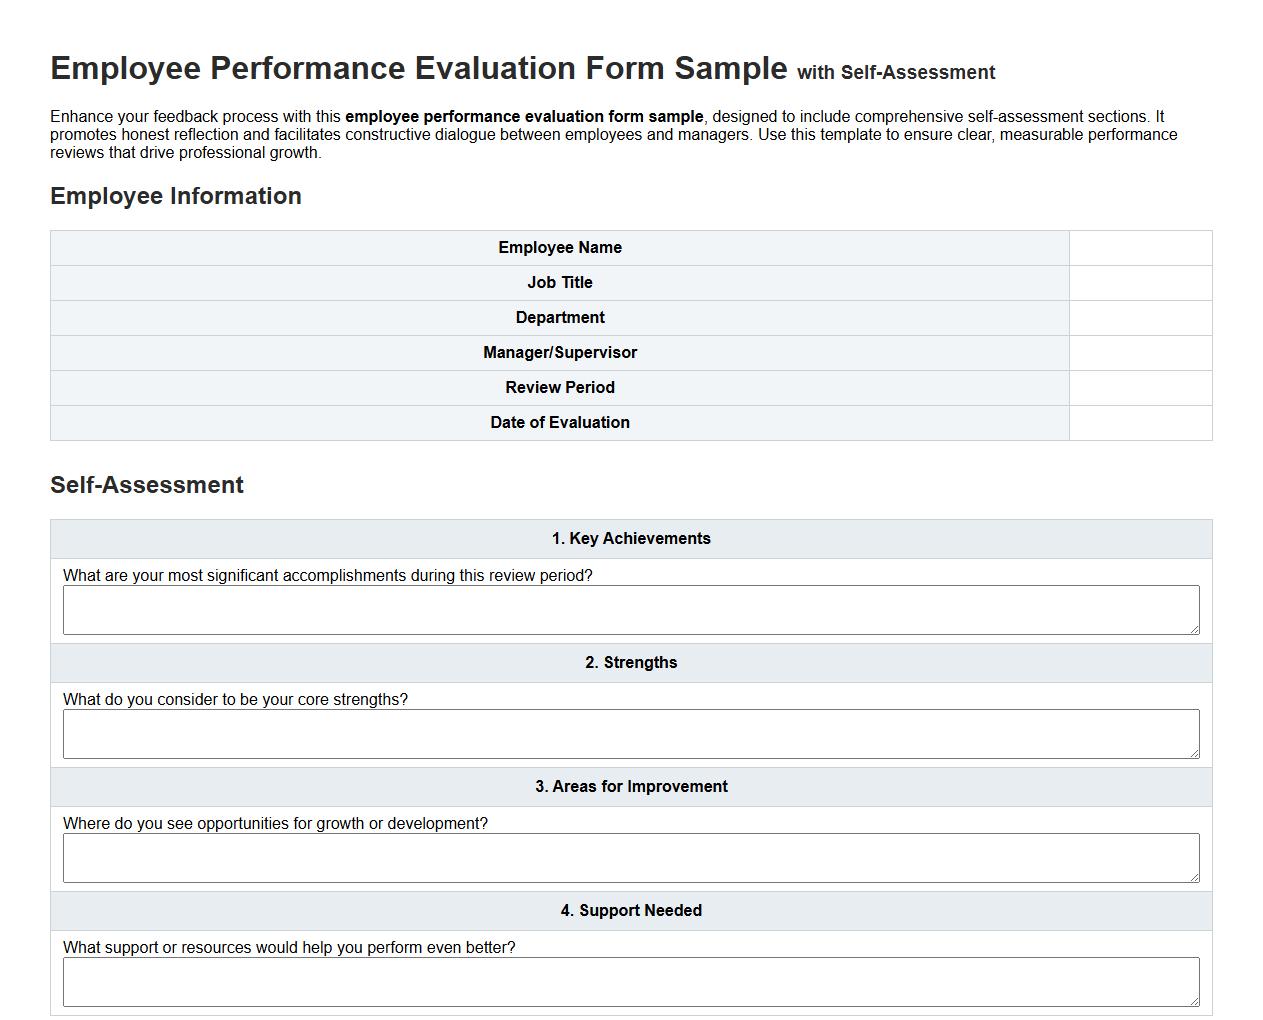Image resolution: width=1263 pixels, height=1020 pixels.
Task: Click the Self-Assessment section heading
Action: click(x=146, y=485)
